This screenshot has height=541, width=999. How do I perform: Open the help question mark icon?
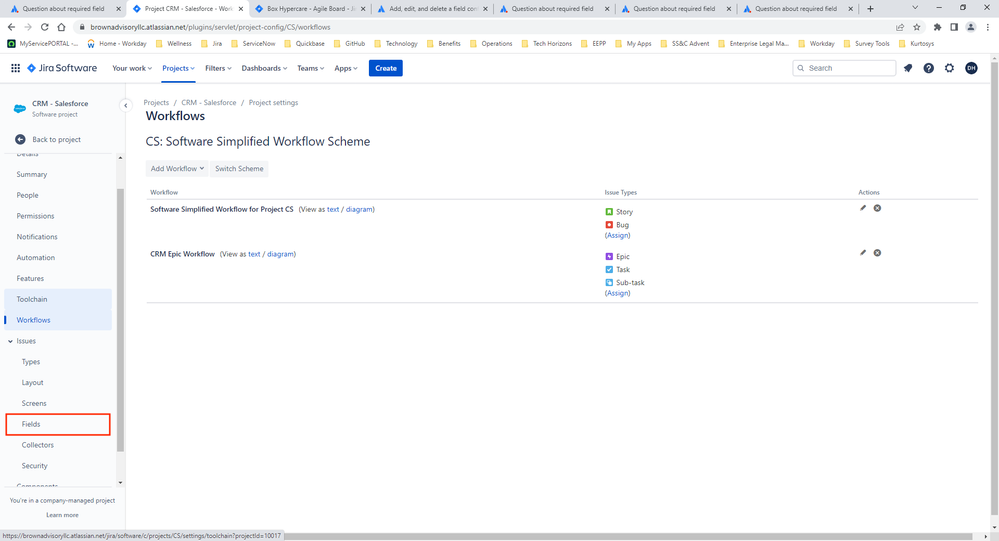pos(929,68)
